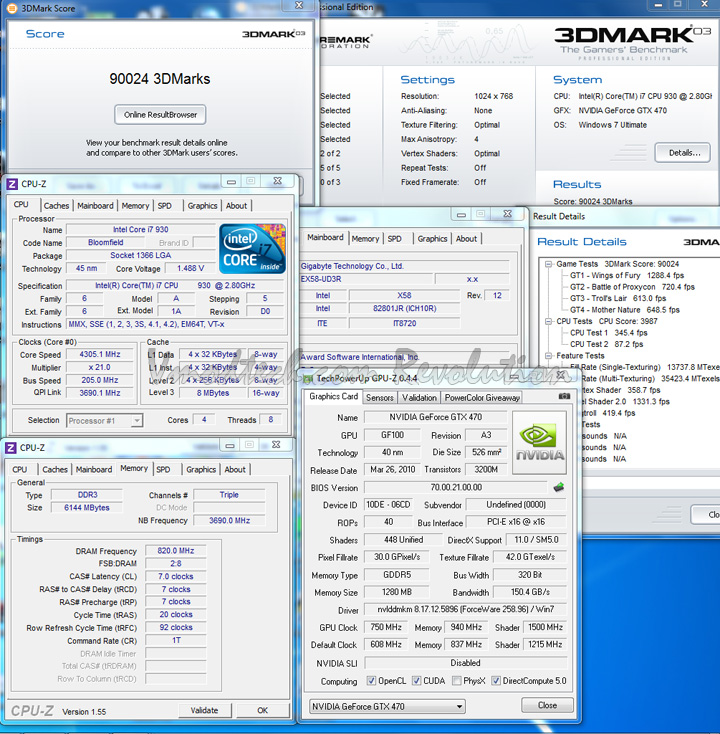Switch to the Sensors tab in GPU-Z
The height and width of the screenshot is (734, 720).
tap(379, 397)
